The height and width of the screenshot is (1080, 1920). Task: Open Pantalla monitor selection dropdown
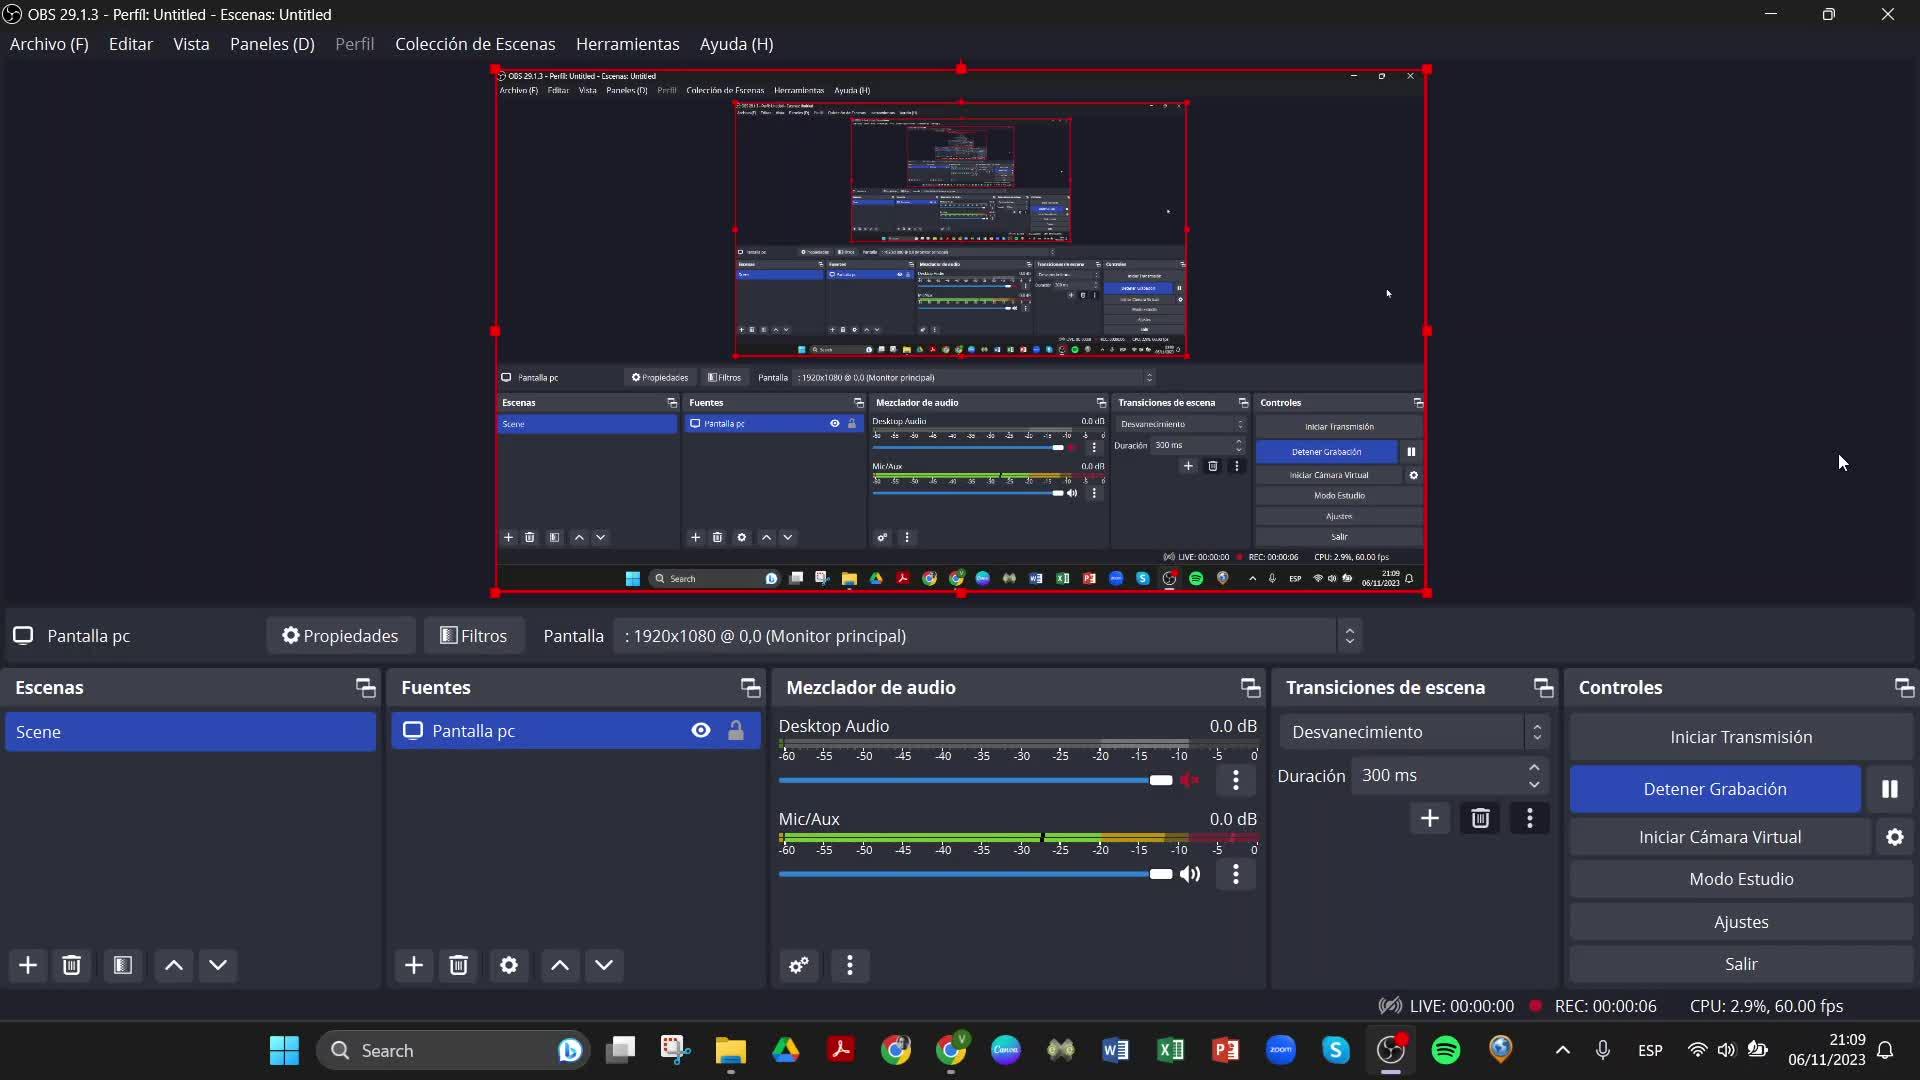click(x=987, y=636)
